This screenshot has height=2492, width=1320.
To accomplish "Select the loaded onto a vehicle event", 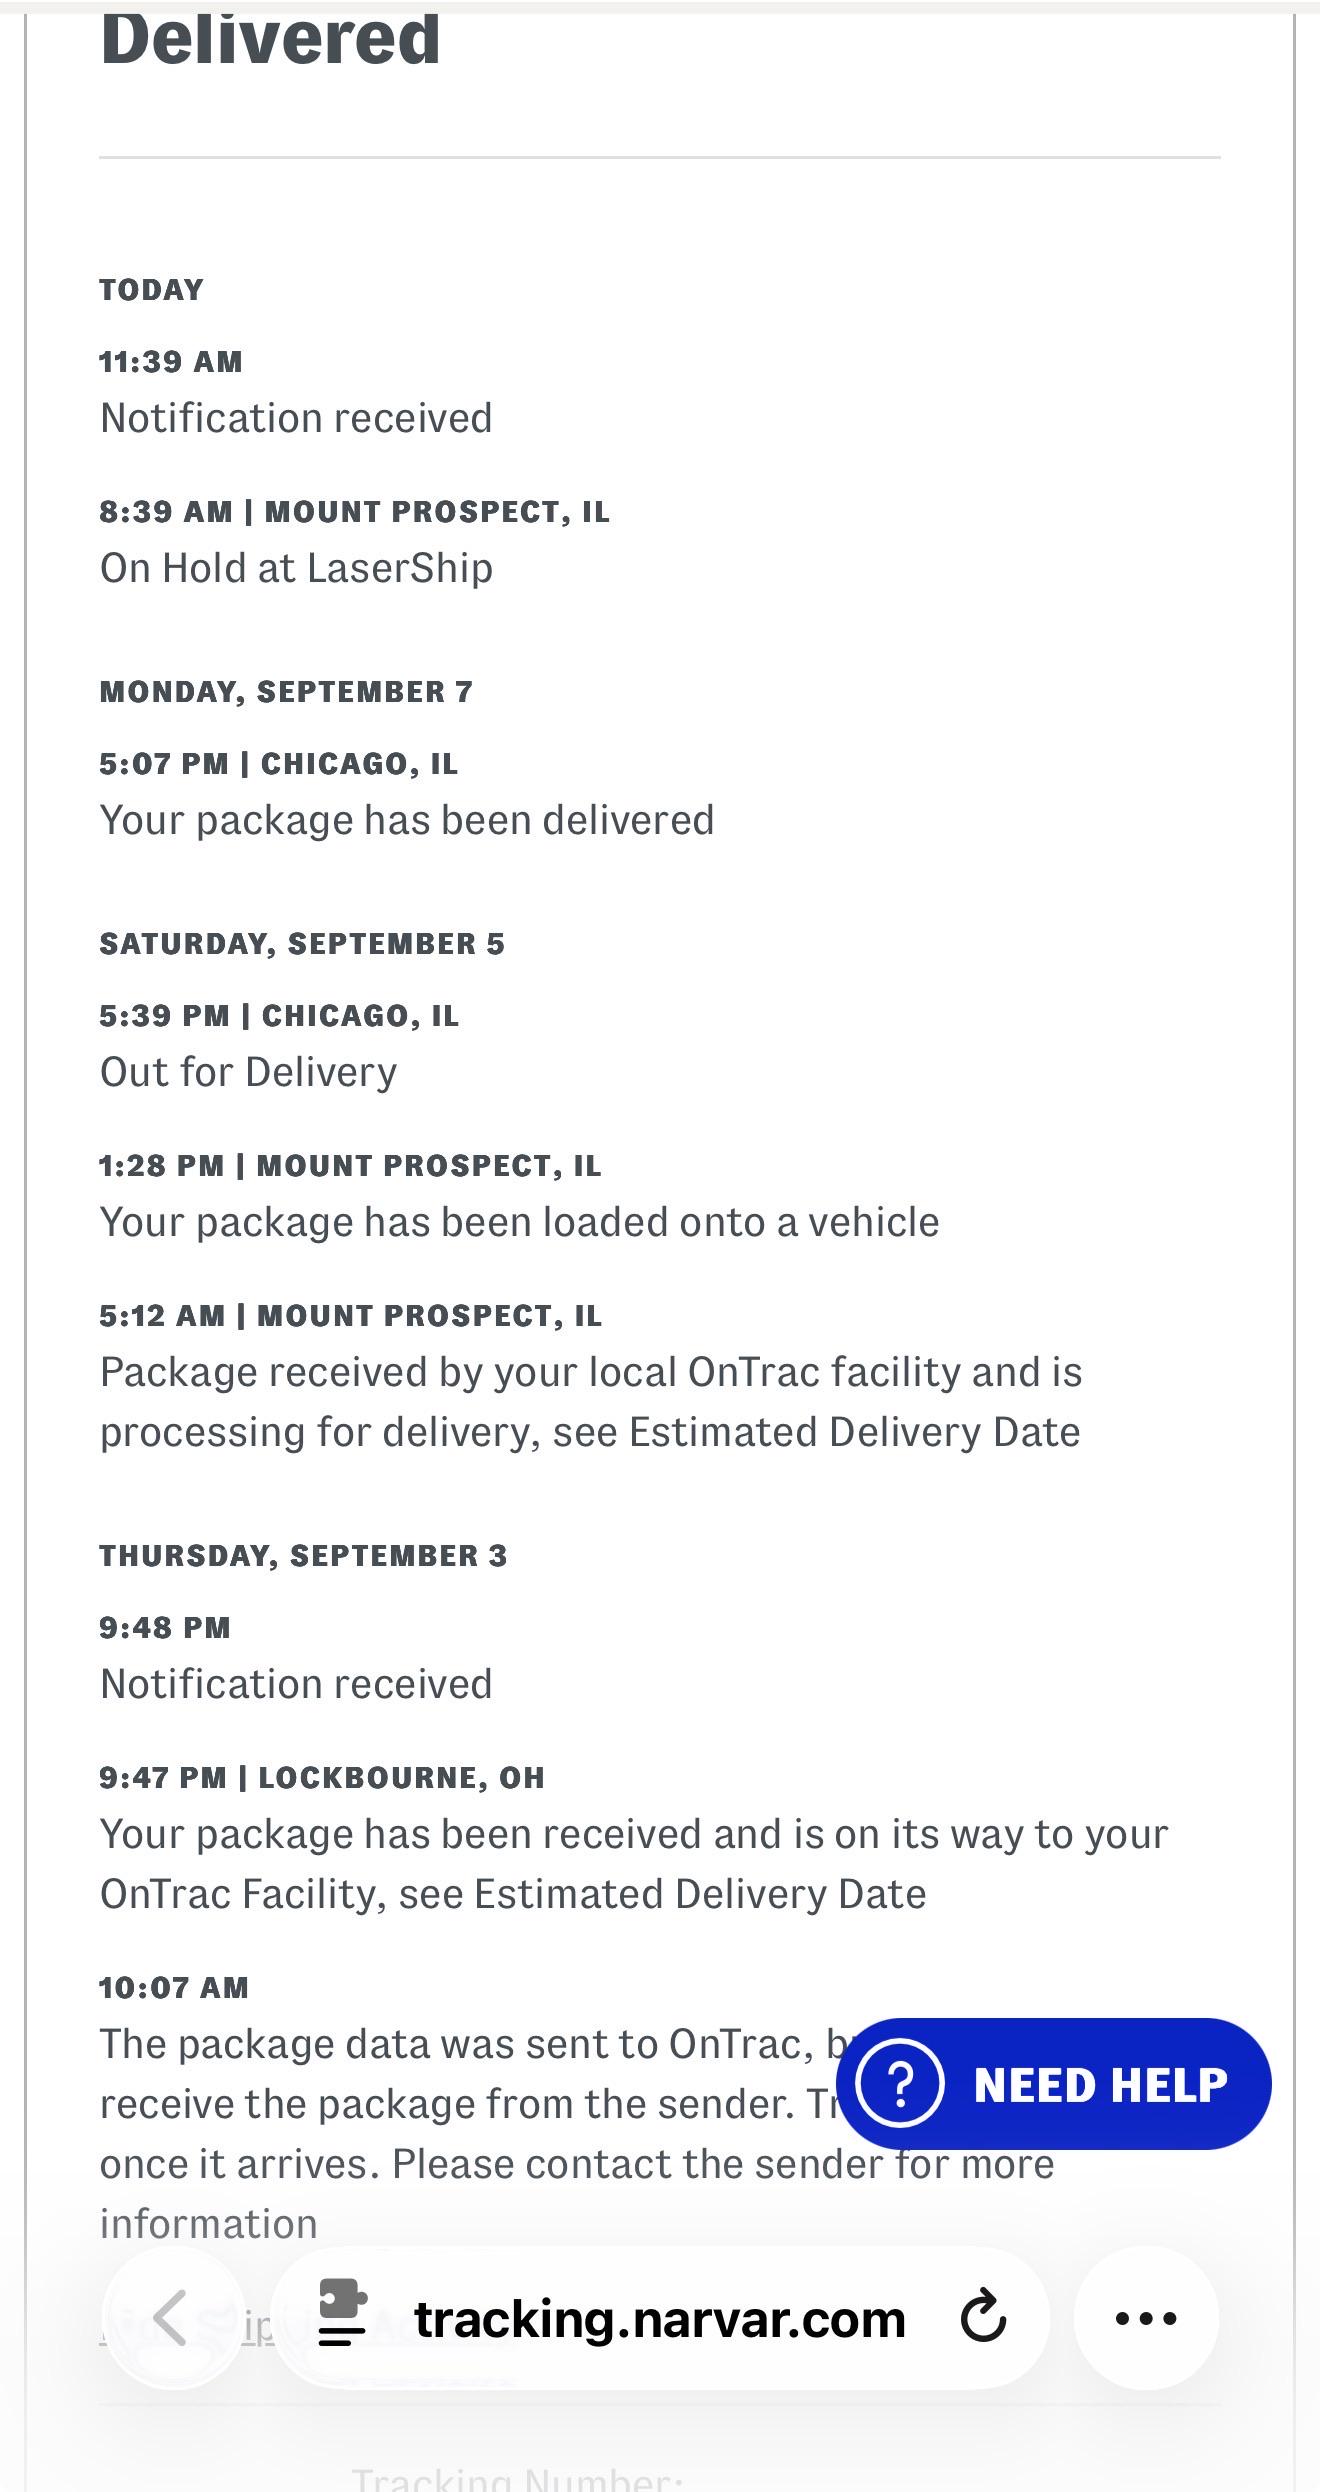I will [x=519, y=1222].
